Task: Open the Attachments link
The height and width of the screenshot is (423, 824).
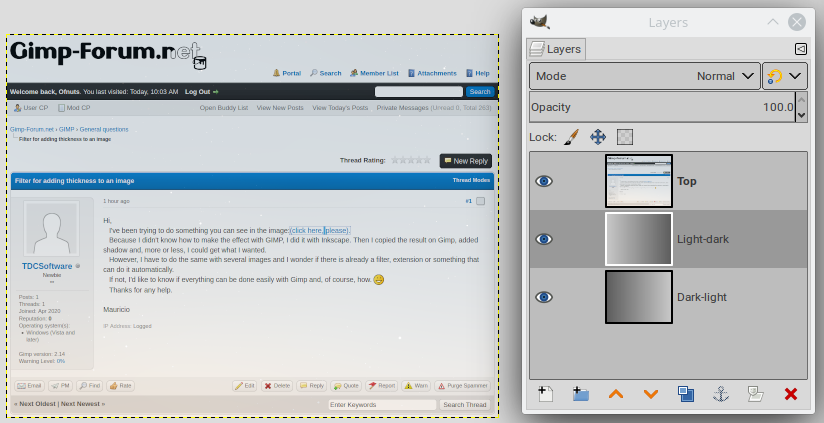Action: [432, 73]
